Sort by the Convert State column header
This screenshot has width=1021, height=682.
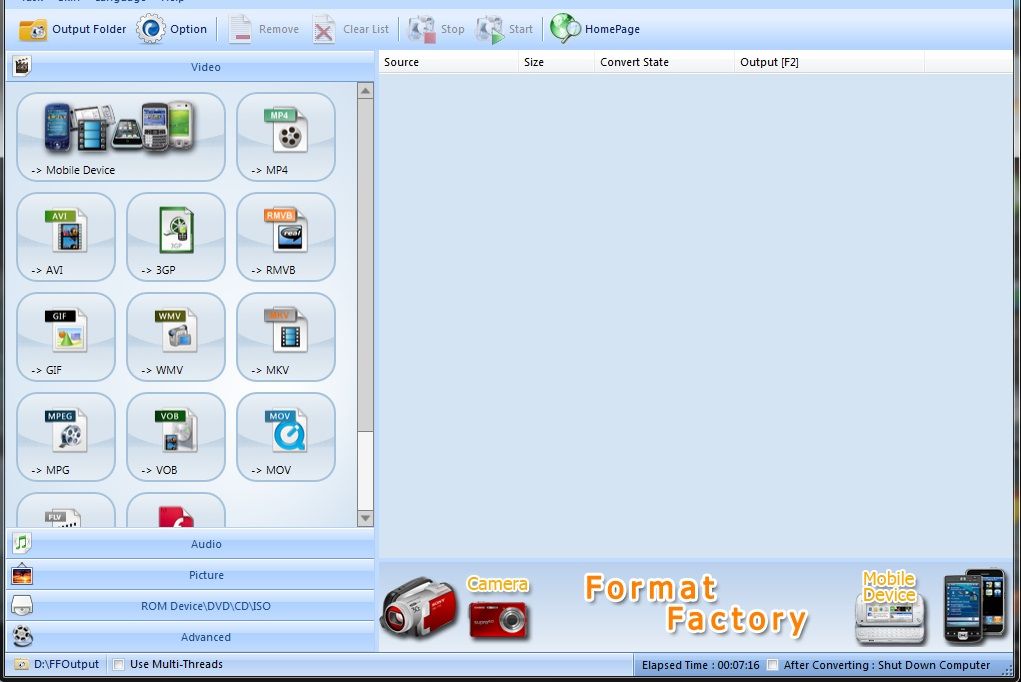pos(665,62)
